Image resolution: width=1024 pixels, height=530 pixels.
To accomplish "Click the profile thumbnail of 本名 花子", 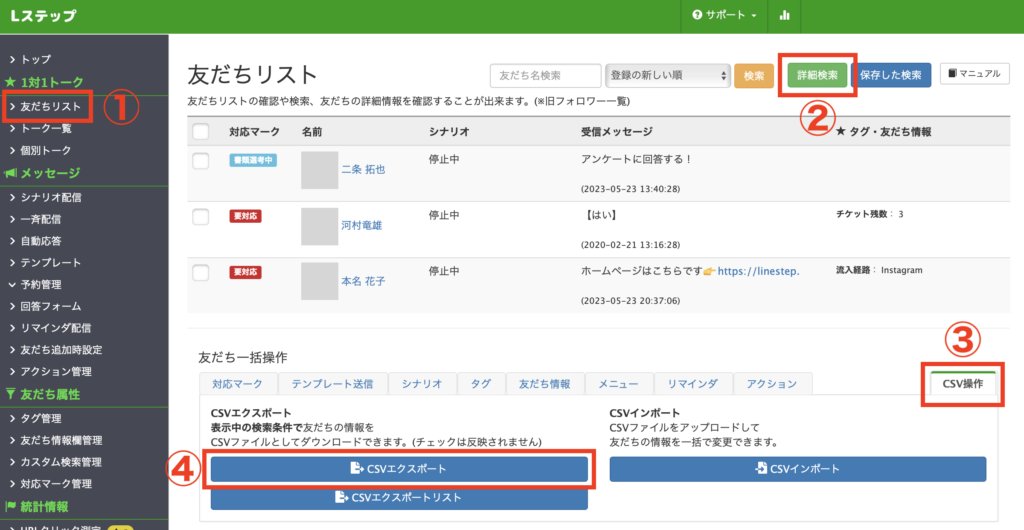I will click(320, 281).
